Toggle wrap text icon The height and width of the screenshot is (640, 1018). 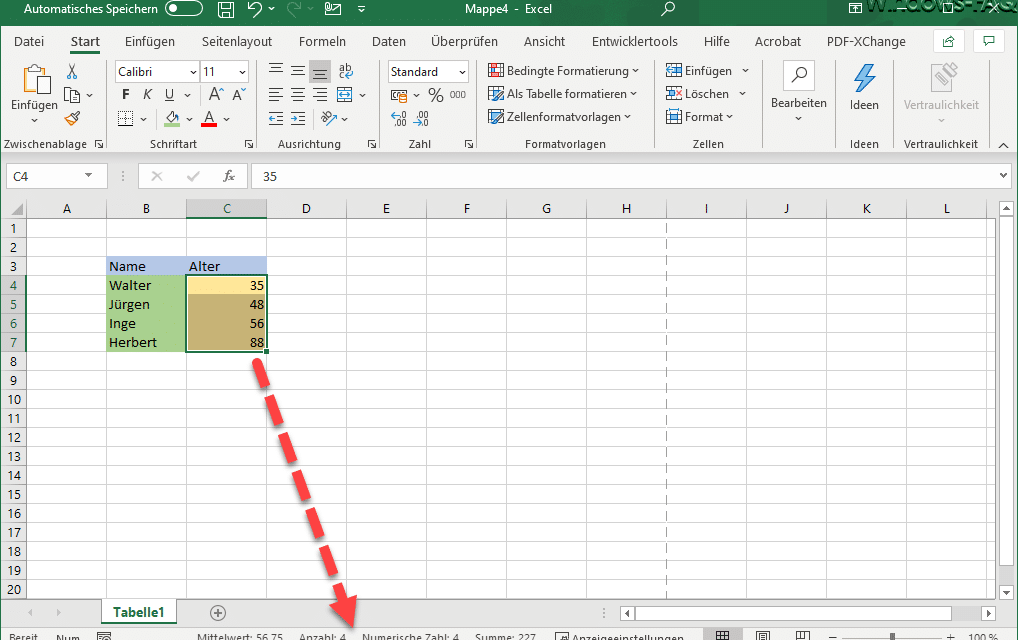click(x=345, y=71)
